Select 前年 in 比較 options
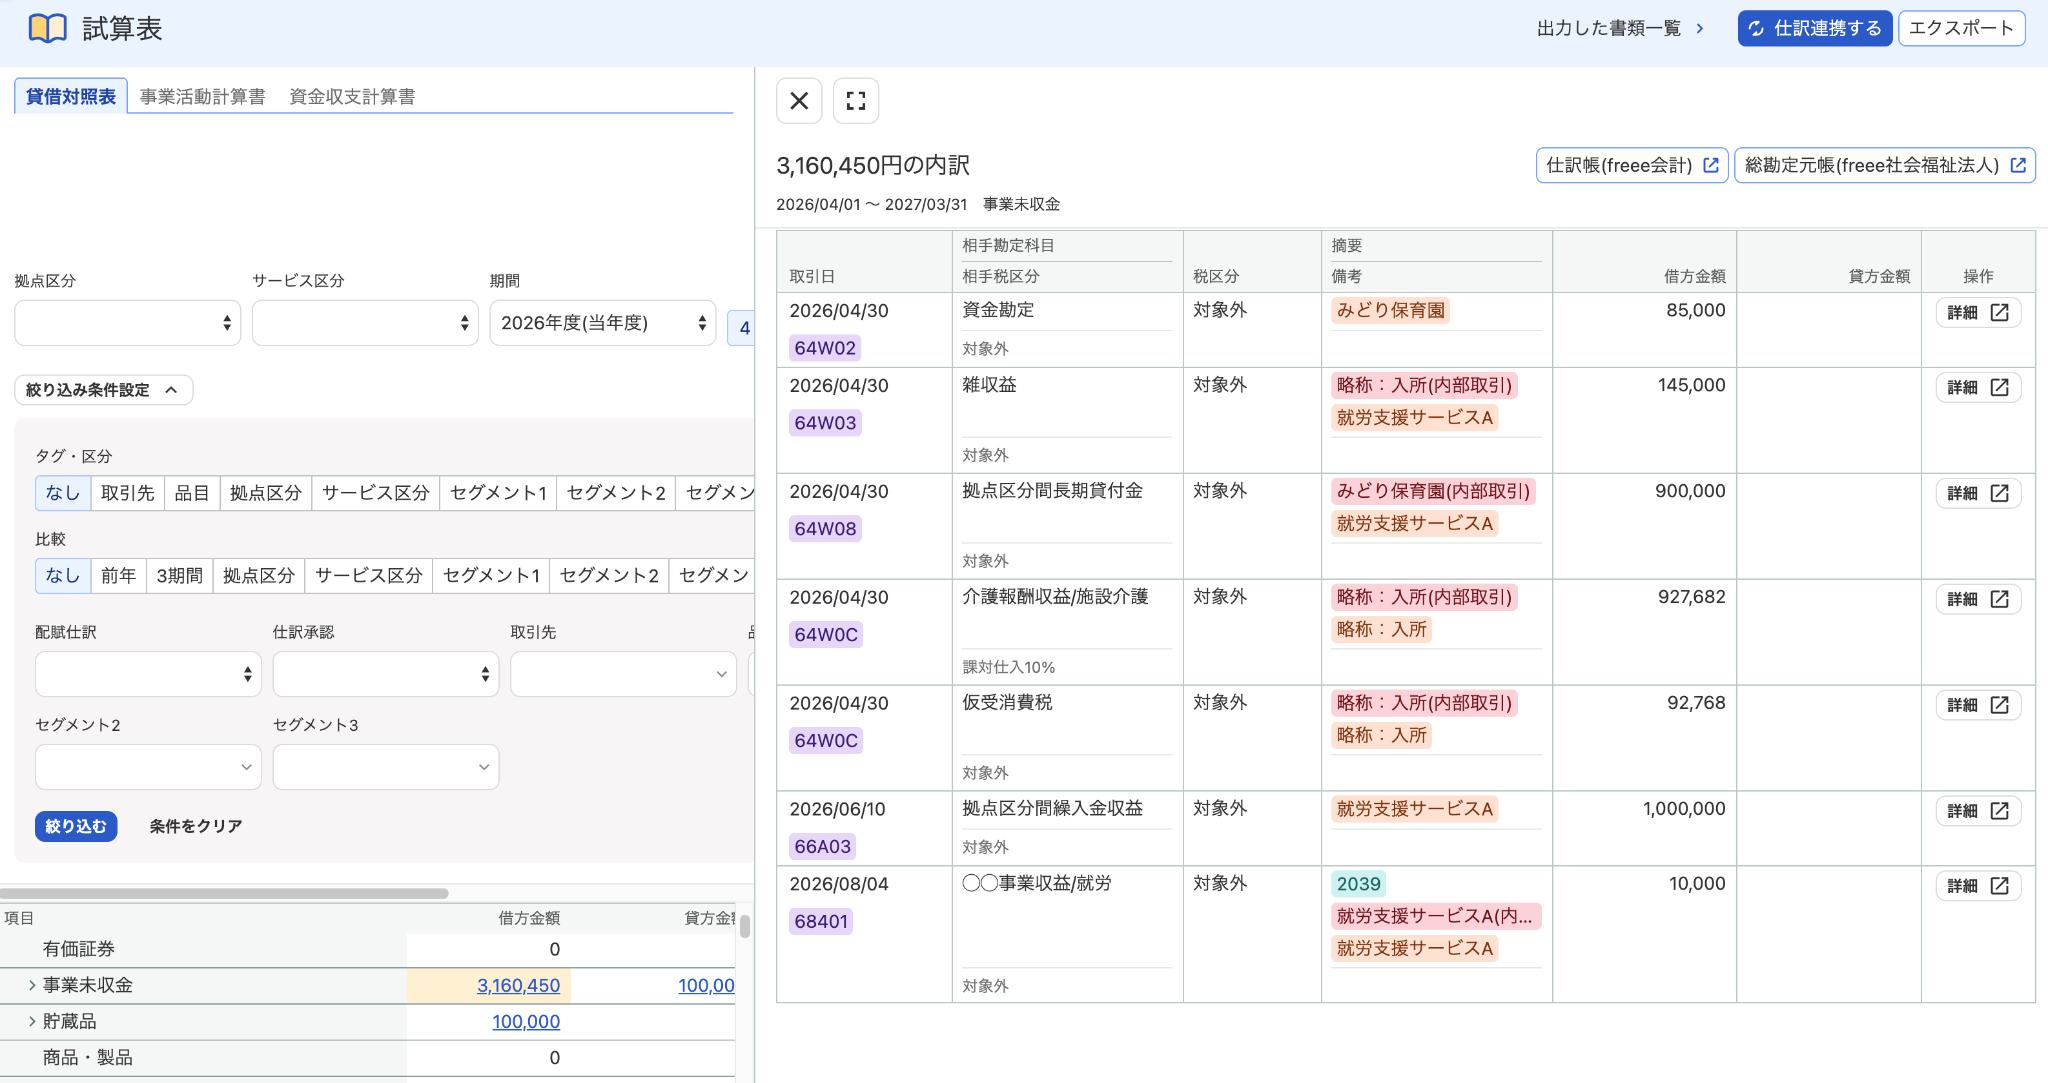Screen dimensions: 2048x1083 pos(119,575)
